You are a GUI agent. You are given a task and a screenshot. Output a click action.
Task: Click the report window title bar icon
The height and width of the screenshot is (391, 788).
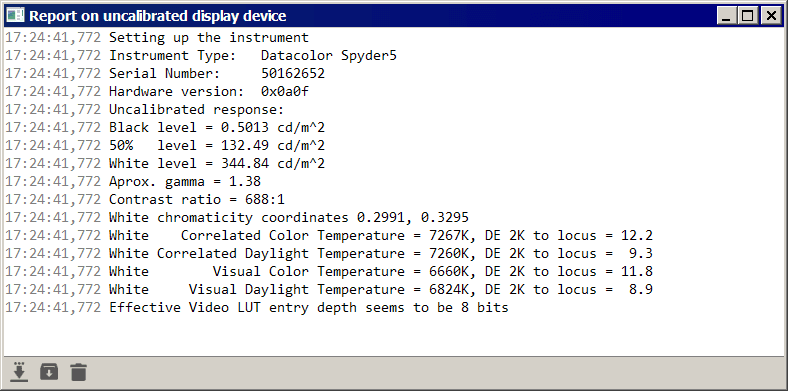(x=16, y=16)
